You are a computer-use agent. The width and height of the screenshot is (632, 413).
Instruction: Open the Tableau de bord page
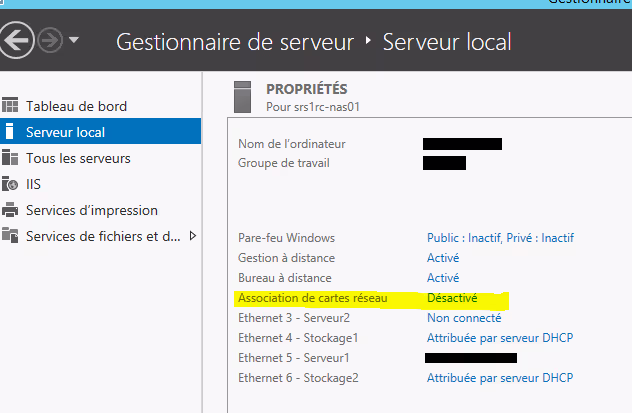coord(76,106)
